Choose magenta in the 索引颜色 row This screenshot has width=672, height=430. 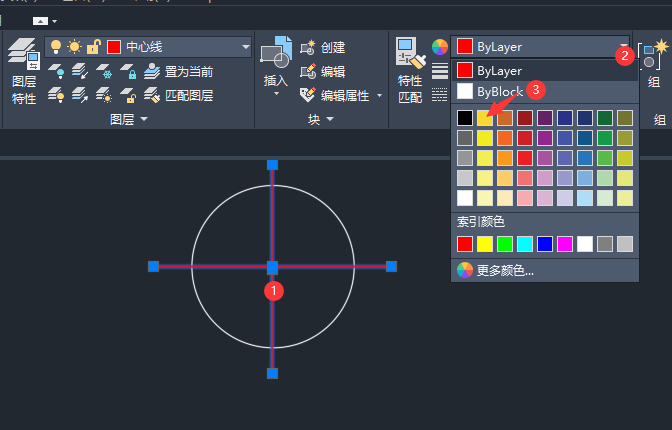click(565, 244)
